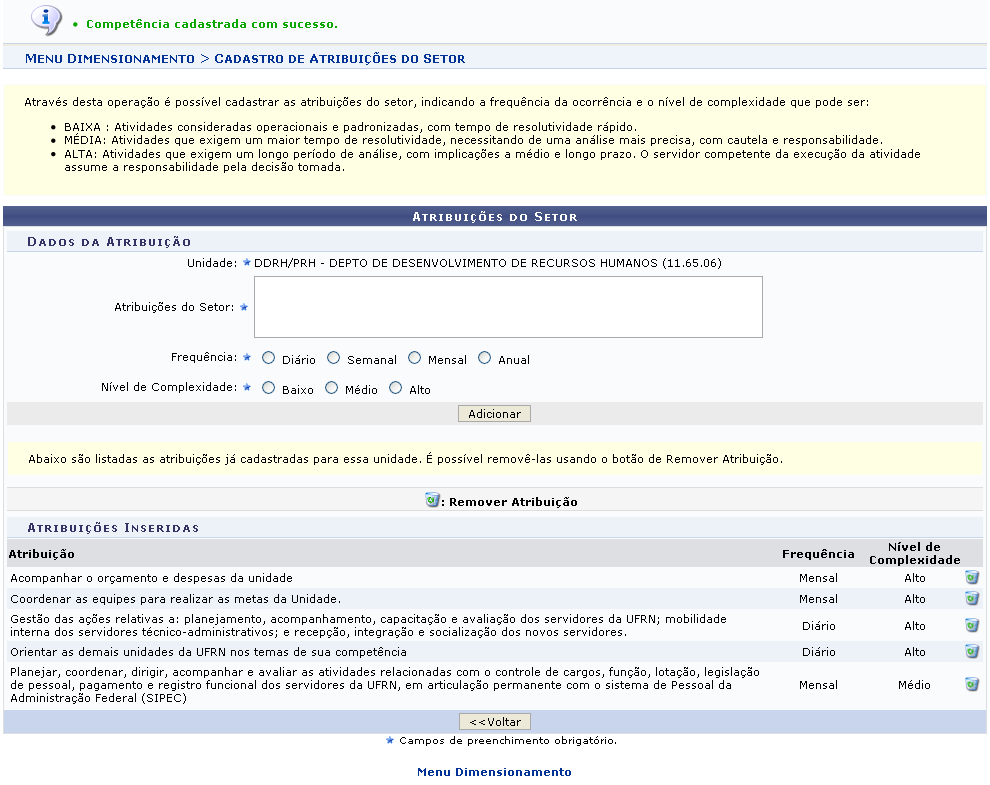The height and width of the screenshot is (785, 990).
Task: Select the Semanal frequency option
Action: pyautogui.click(x=334, y=358)
